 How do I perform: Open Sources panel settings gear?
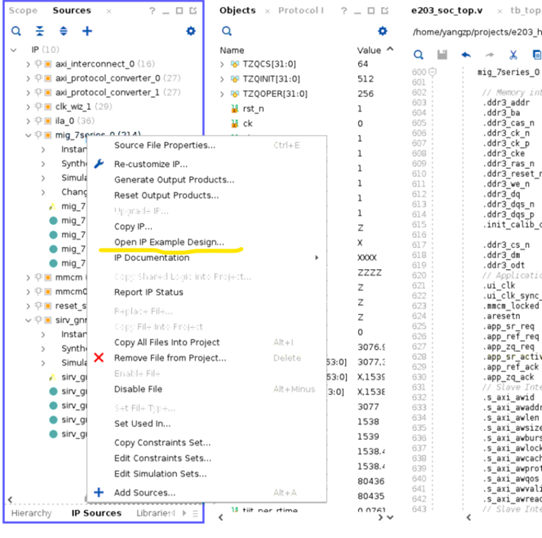191,31
